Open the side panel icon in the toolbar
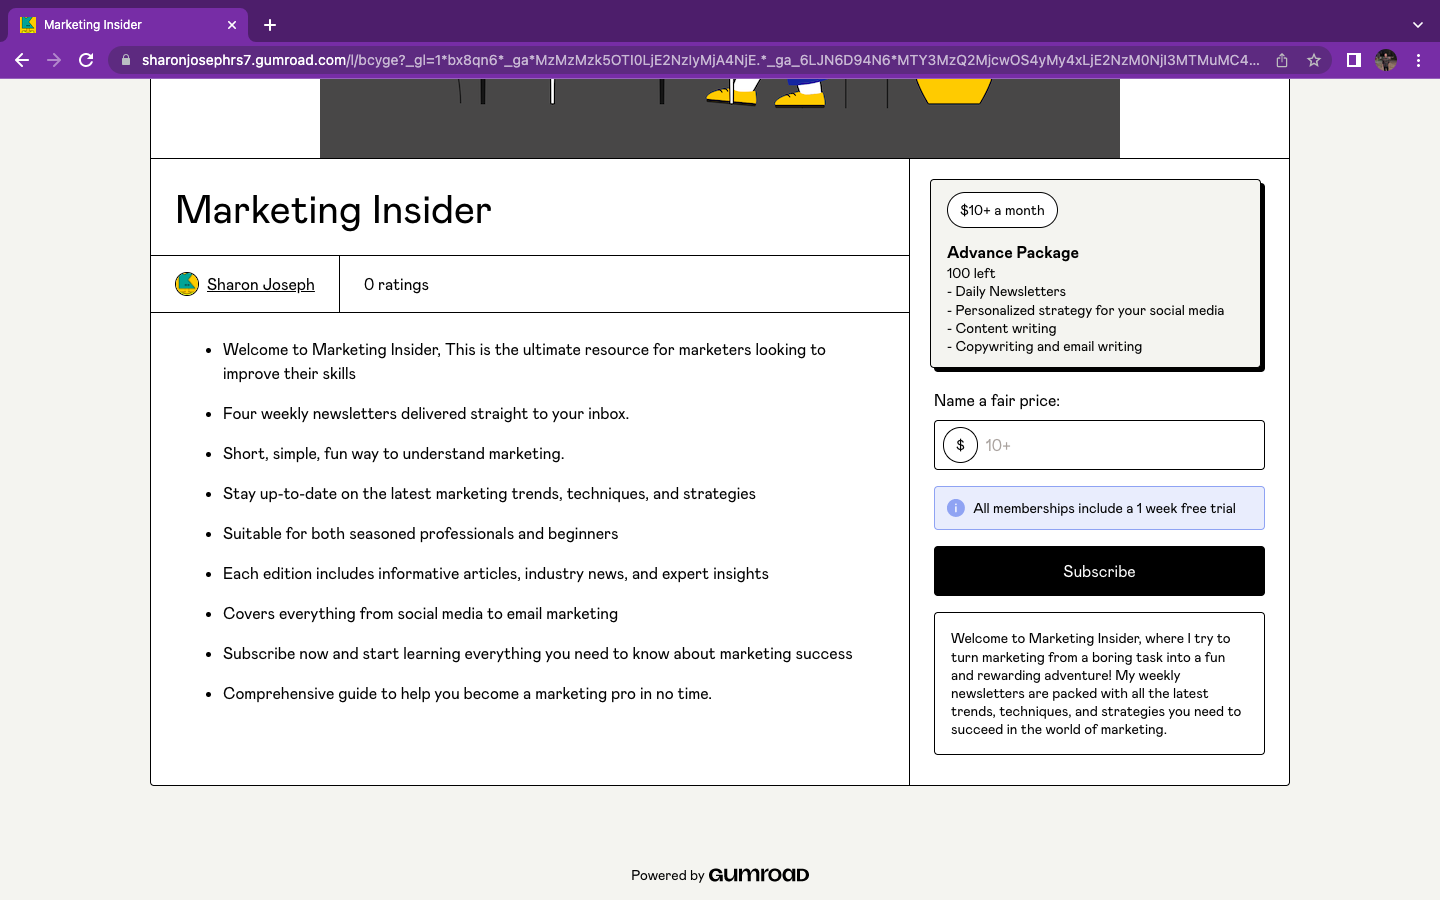1440x900 pixels. (x=1353, y=60)
